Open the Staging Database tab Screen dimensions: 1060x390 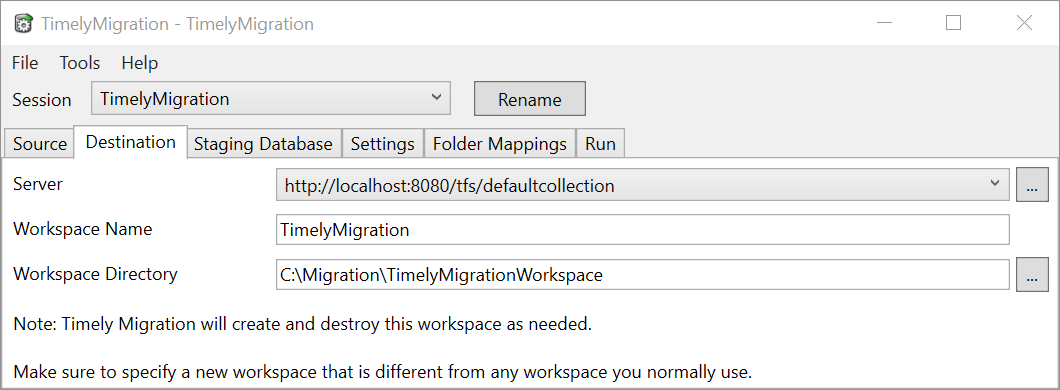[x=264, y=144]
